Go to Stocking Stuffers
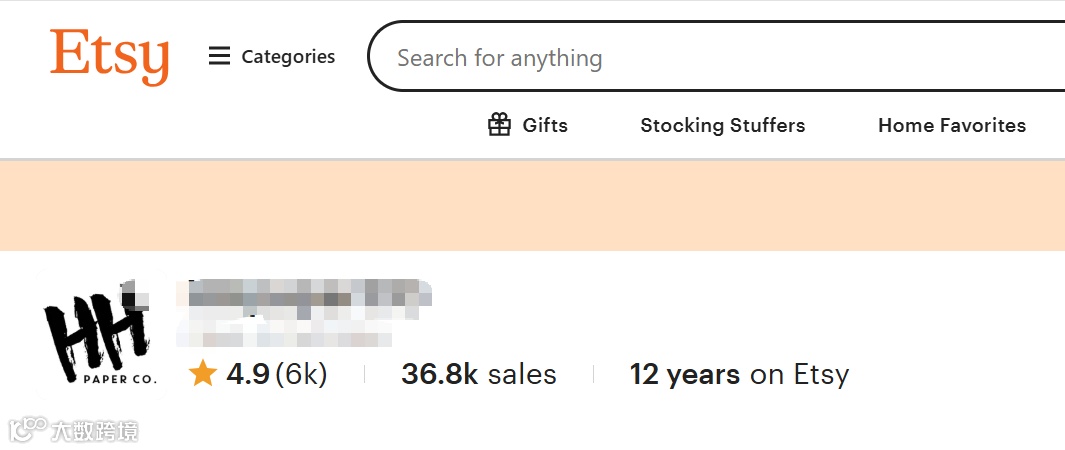This screenshot has width=1065, height=450. pyautogui.click(x=722, y=125)
